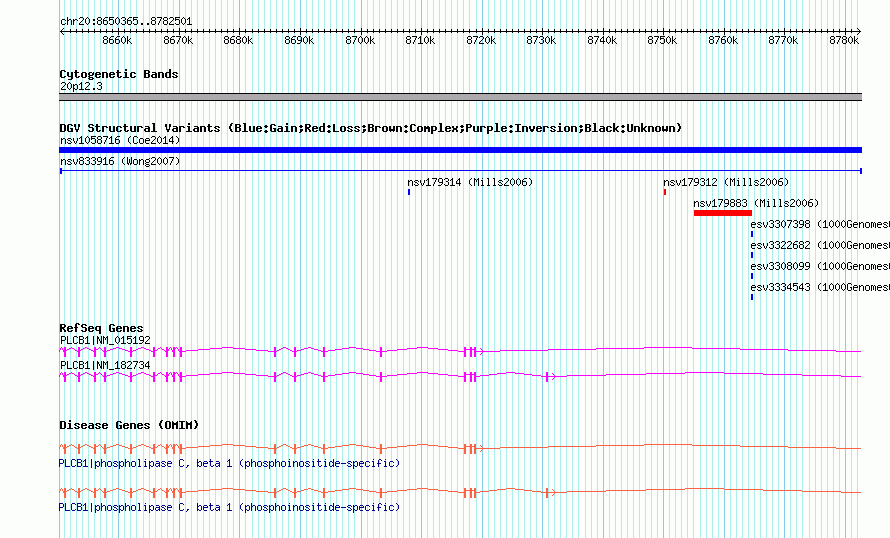Viewport: 890px width, 538px height.
Task: Select the gray 20p12.3 cytogenetic band bar
Action: 460,97
